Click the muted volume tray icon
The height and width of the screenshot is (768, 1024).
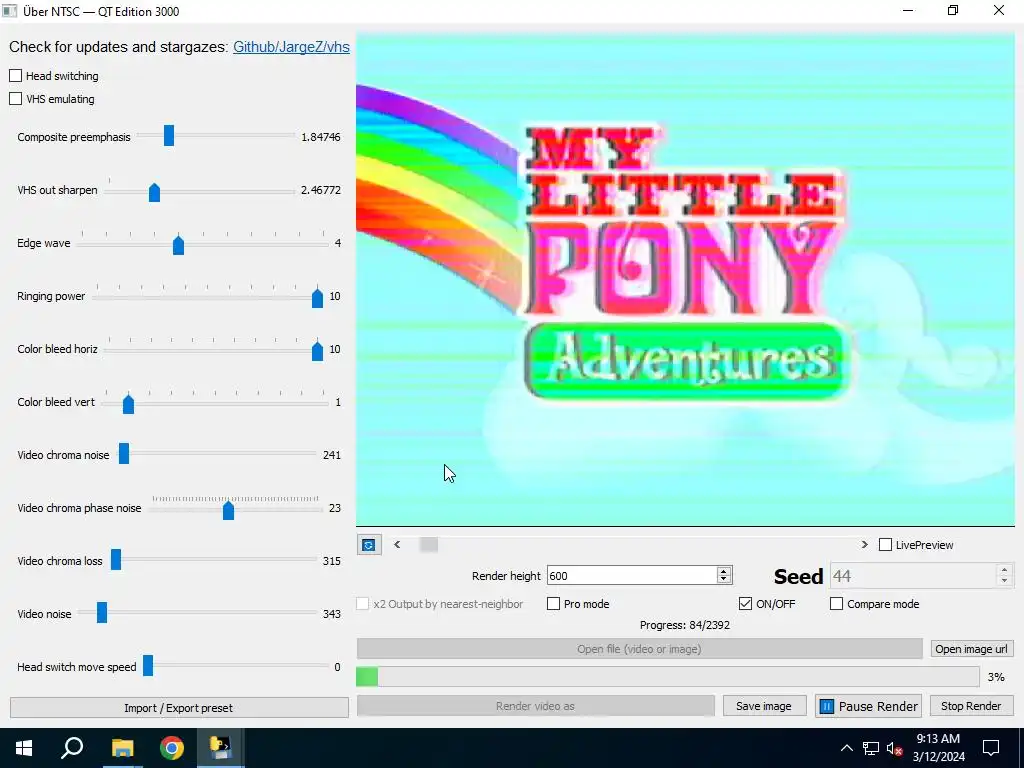pos(895,748)
